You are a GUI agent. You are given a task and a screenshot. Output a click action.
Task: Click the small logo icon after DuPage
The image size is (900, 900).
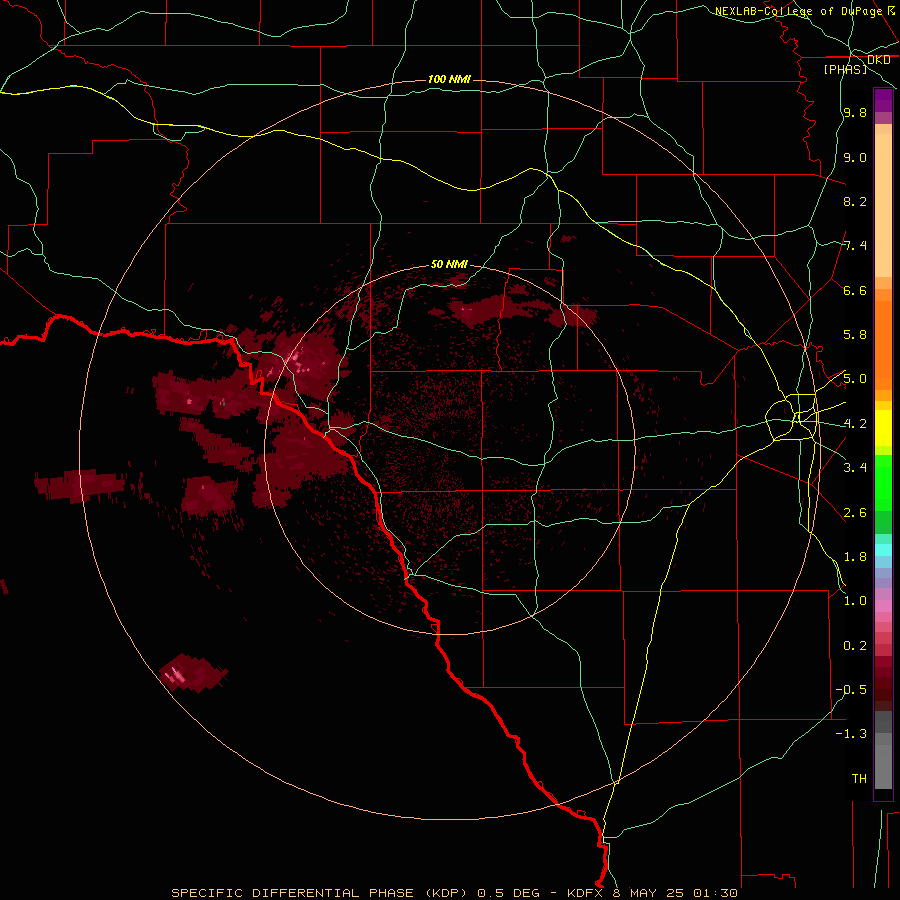[891, 10]
